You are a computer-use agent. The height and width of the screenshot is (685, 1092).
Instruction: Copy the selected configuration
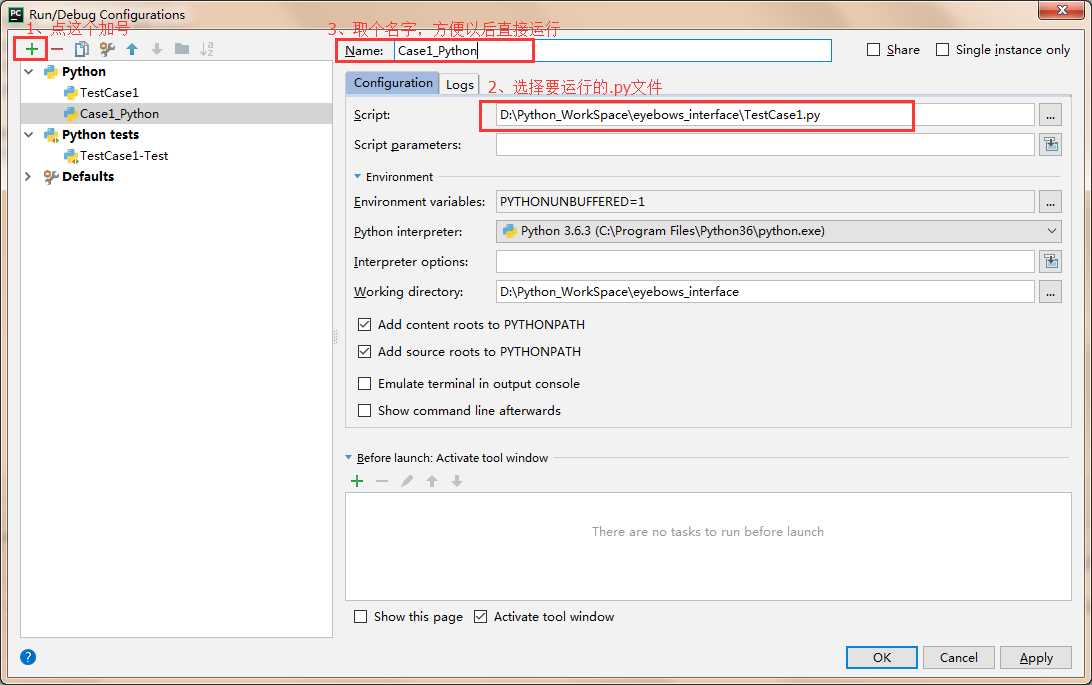81,49
